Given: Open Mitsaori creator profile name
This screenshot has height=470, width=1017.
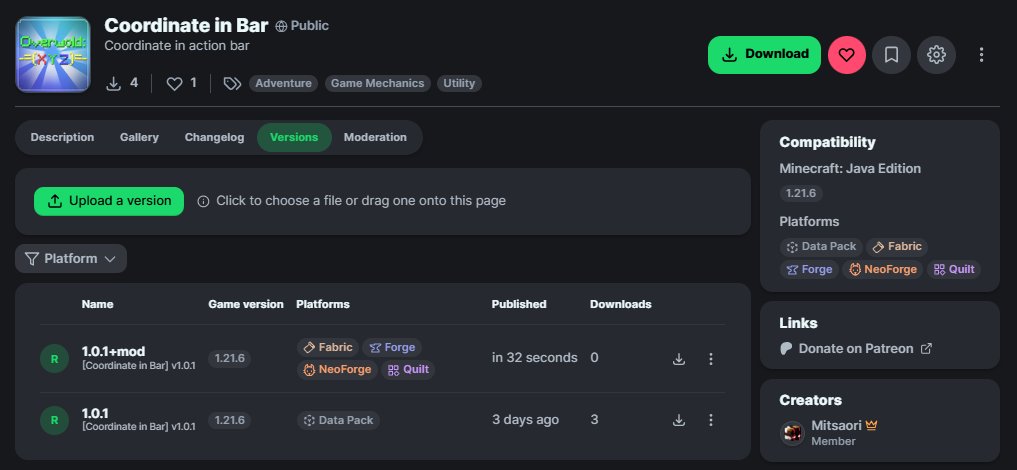Looking at the screenshot, I should (x=836, y=426).
